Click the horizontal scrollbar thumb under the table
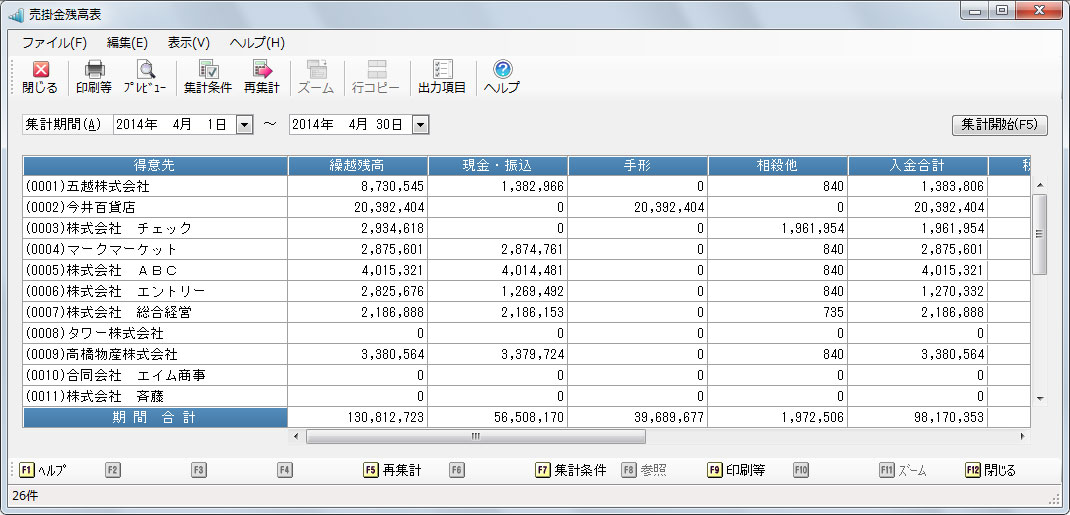The width and height of the screenshot is (1070, 515). (475, 437)
